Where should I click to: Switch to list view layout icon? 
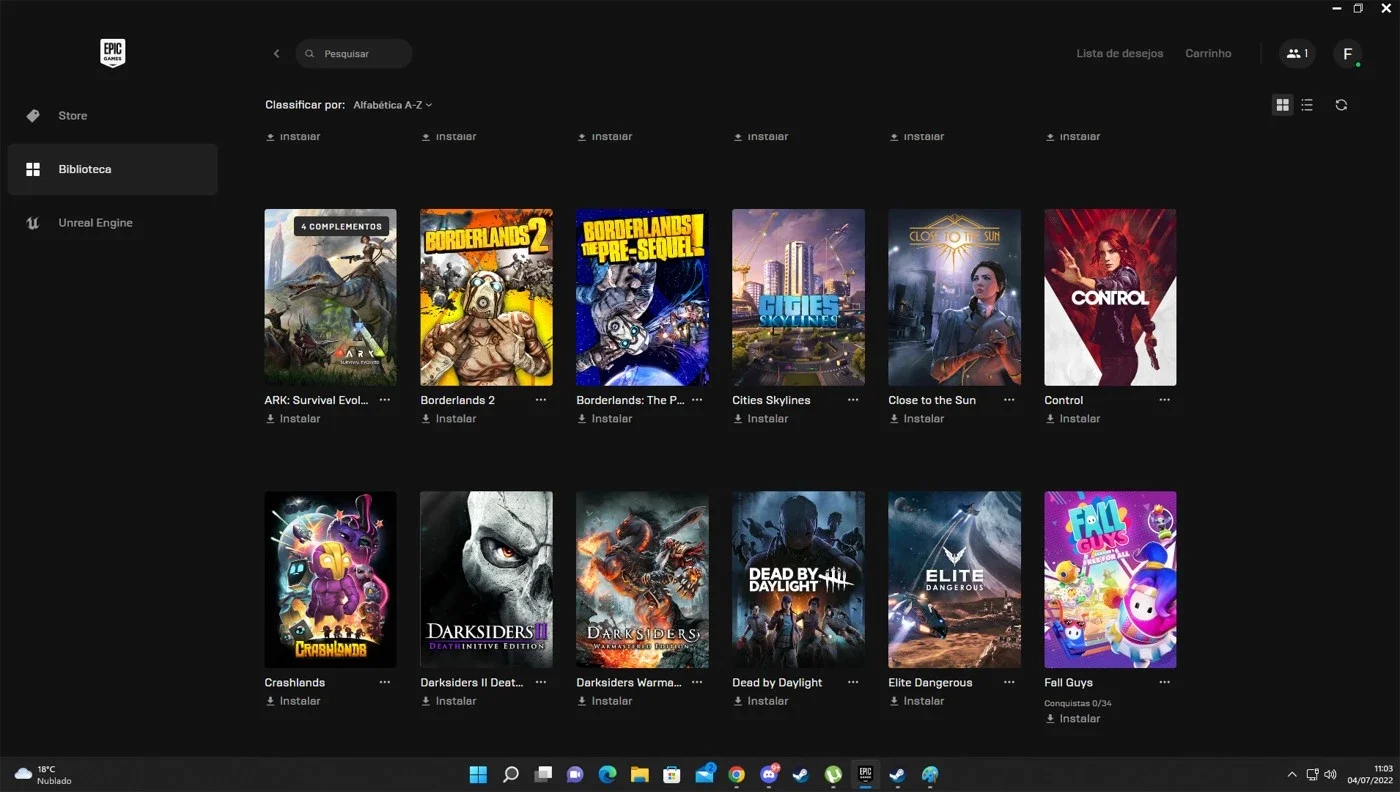pos(1307,105)
